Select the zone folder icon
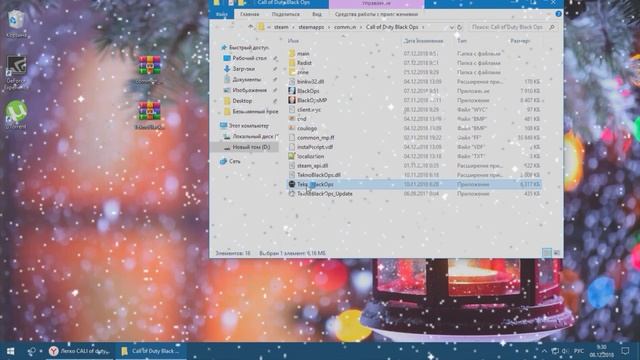The image size is (640, 360). pos(292,72)
